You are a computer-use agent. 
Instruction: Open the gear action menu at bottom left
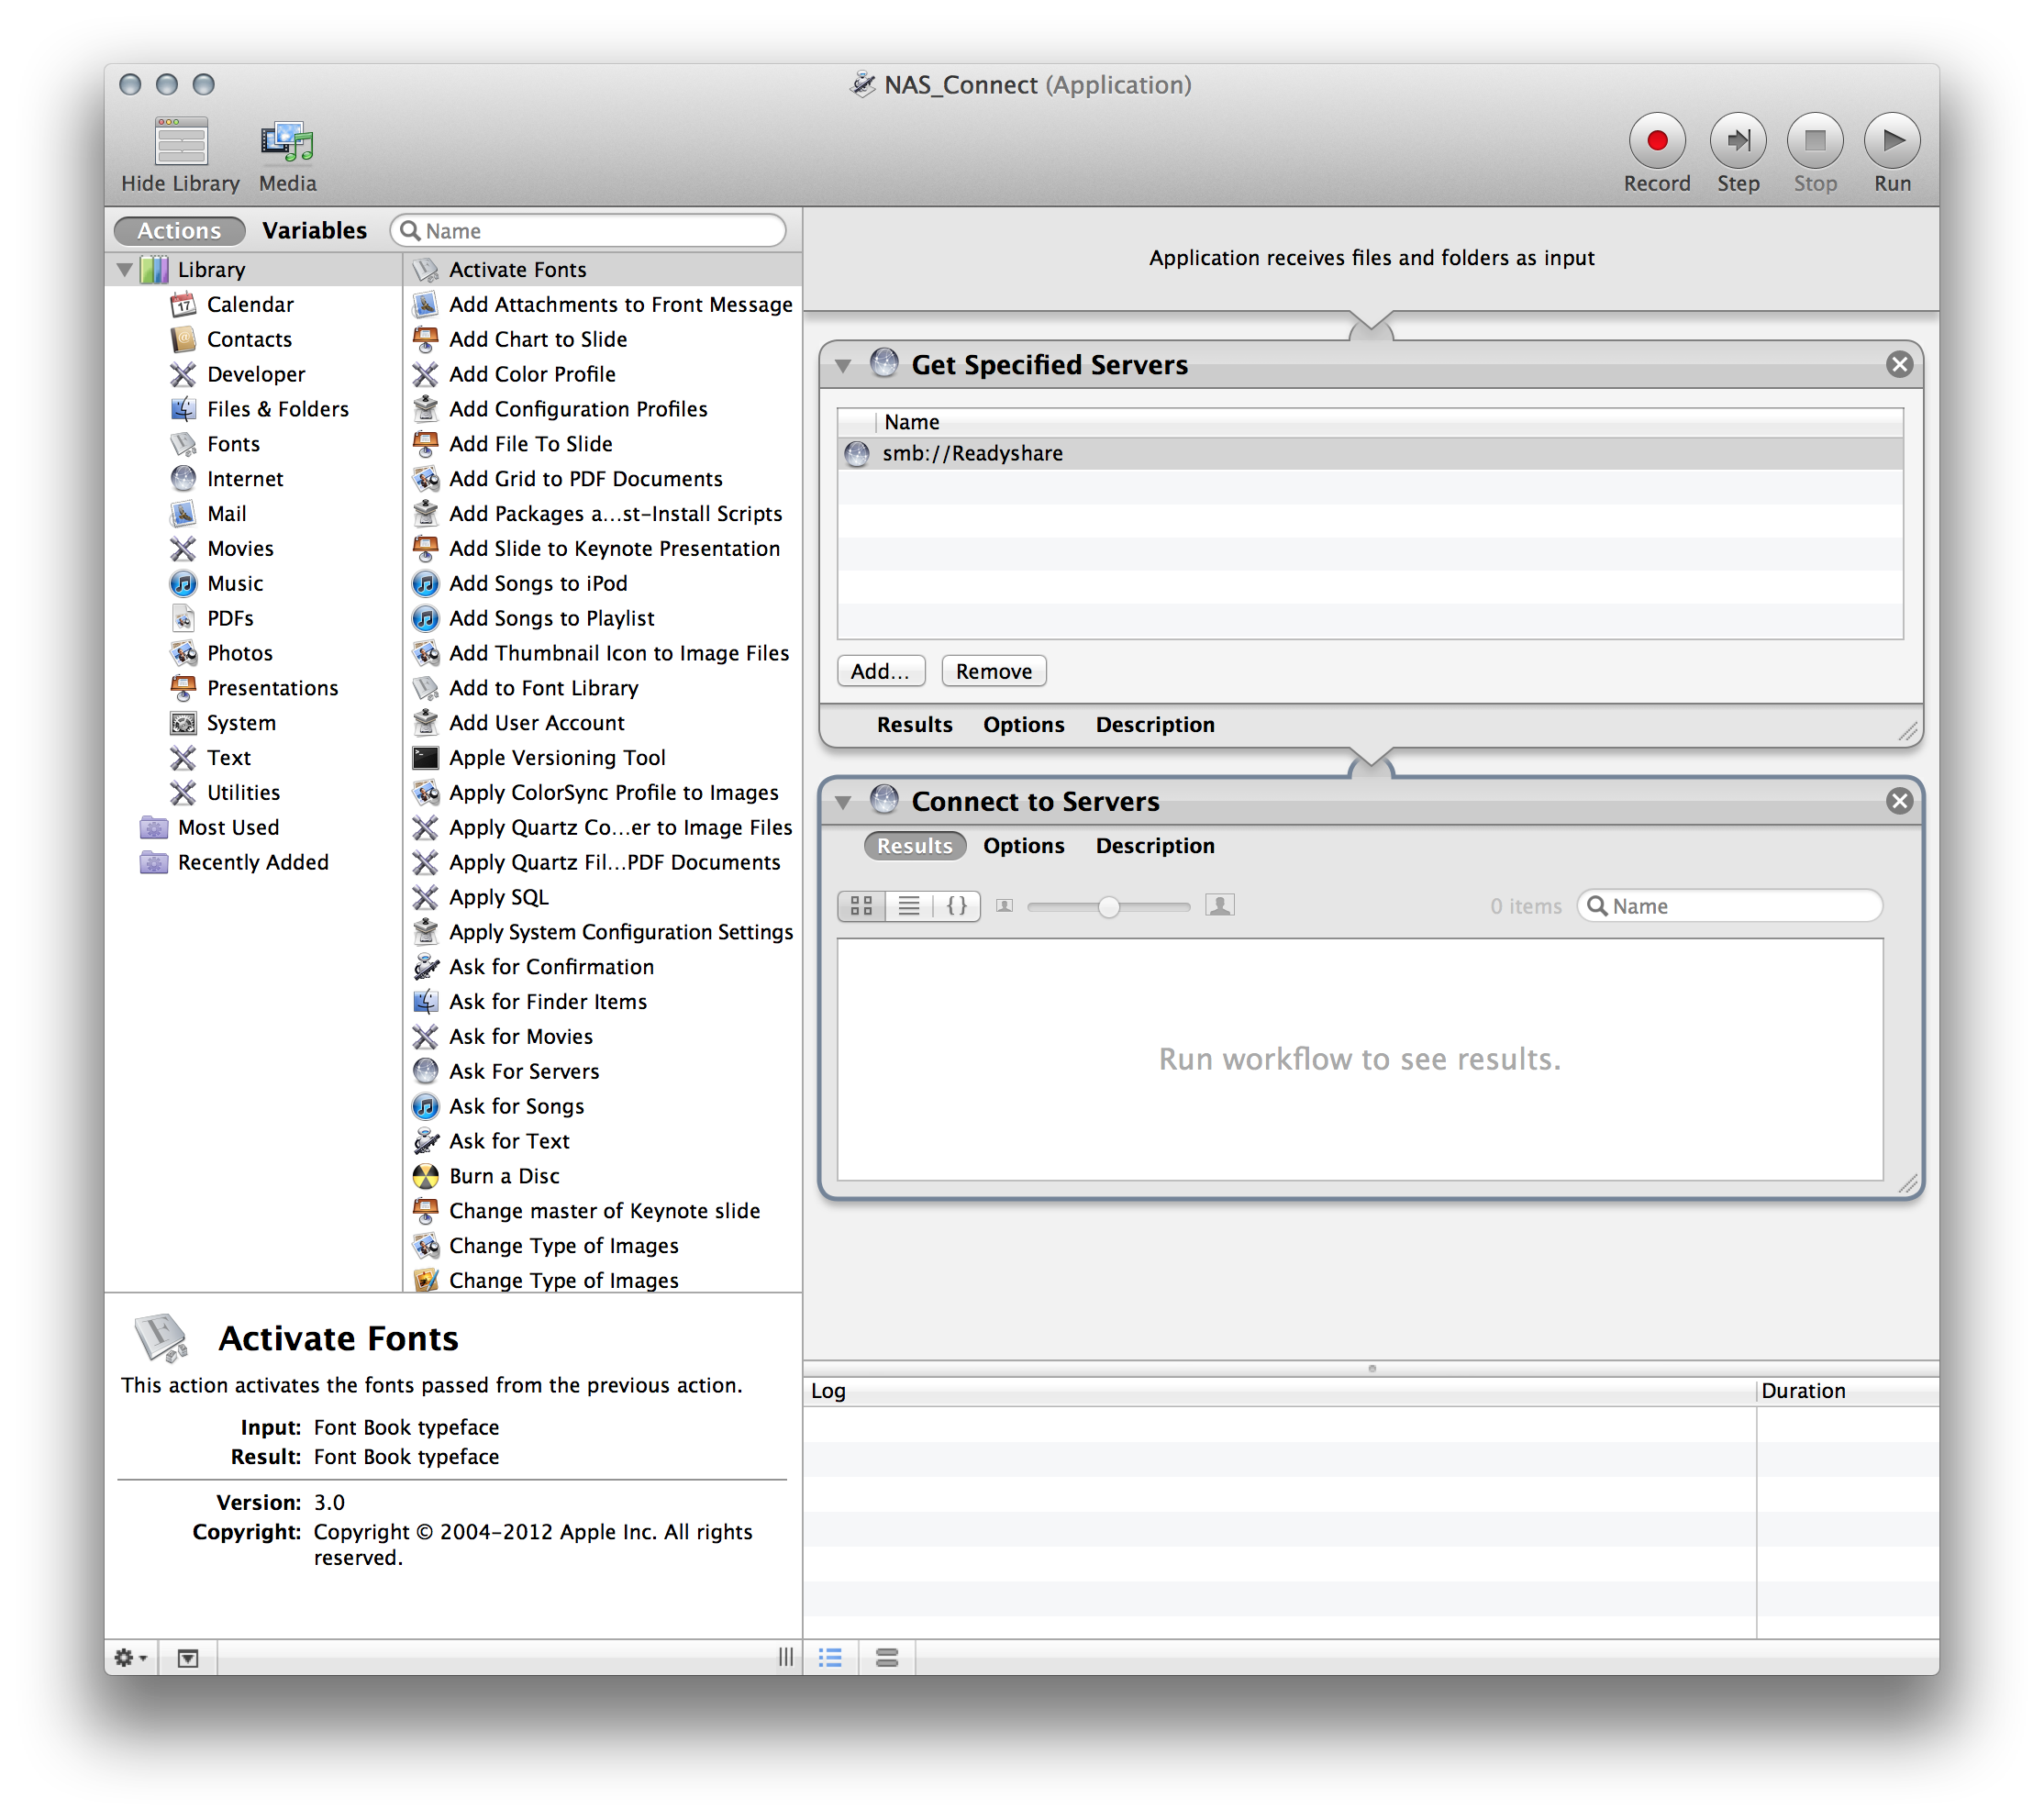pos(131,1658)
